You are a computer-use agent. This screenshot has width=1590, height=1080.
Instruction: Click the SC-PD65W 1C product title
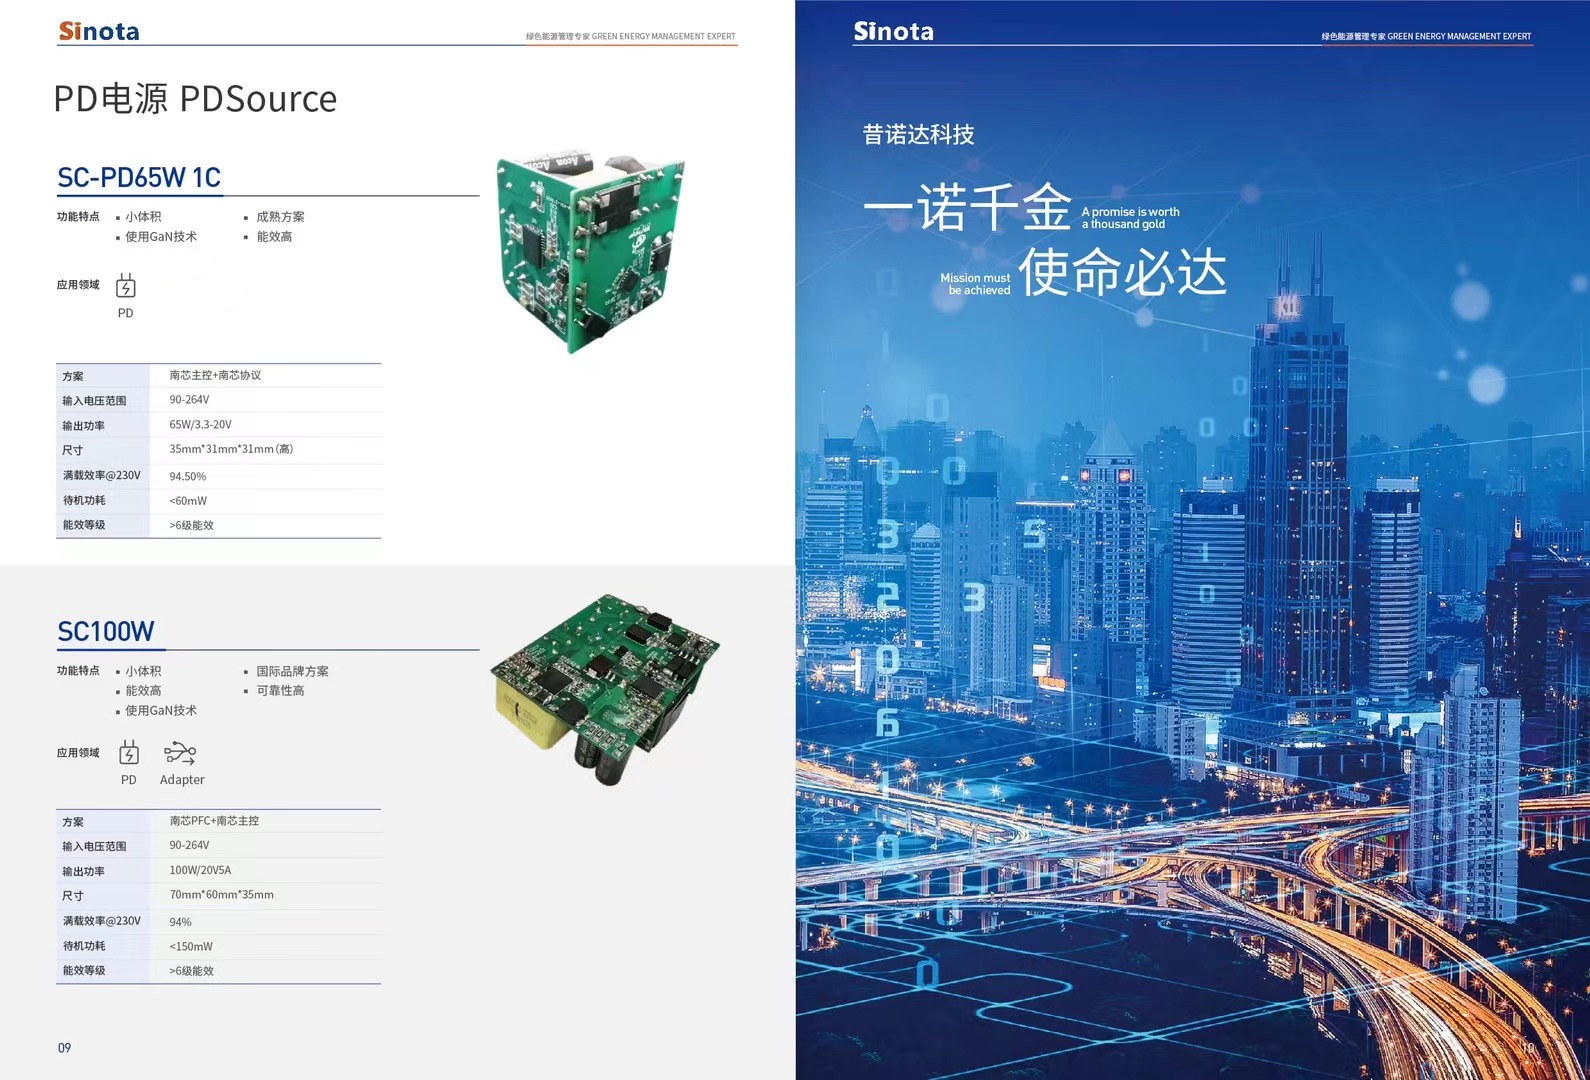pyautogui.click(x=139, y=178)
